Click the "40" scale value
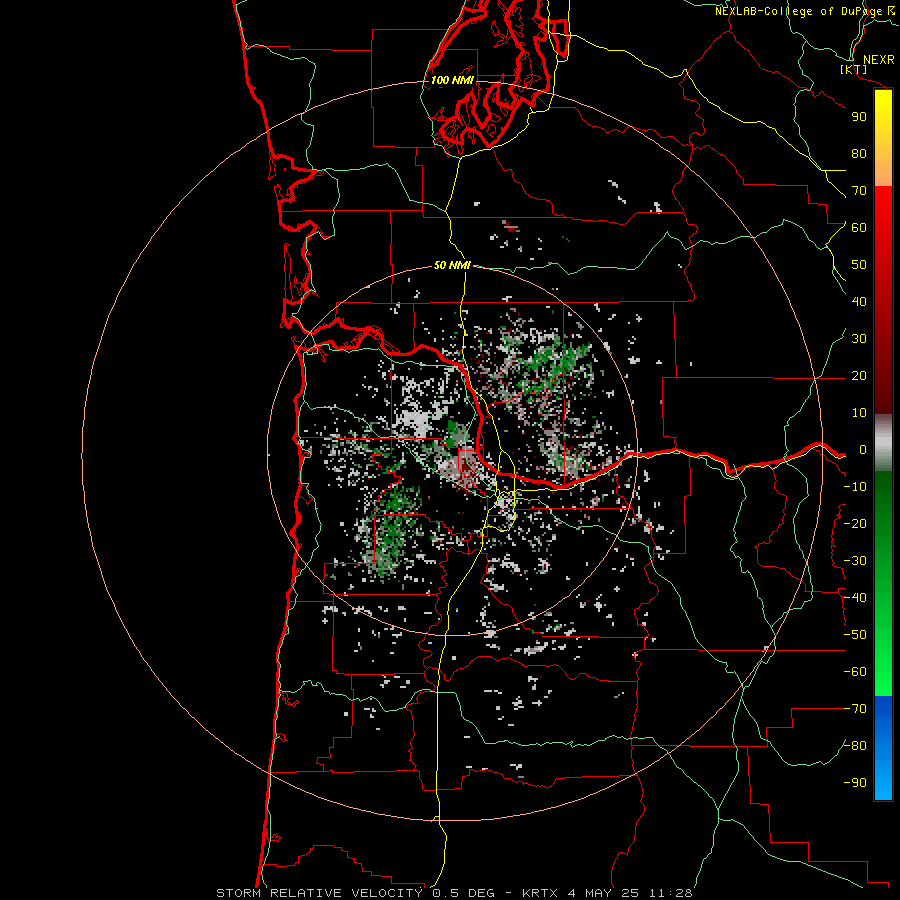900x900 pixels. tap(859, 302)
